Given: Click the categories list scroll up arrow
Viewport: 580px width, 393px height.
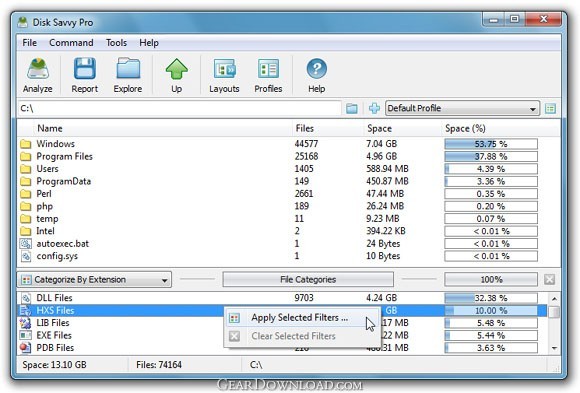Looking at the screenshot, I should [554, 298].
